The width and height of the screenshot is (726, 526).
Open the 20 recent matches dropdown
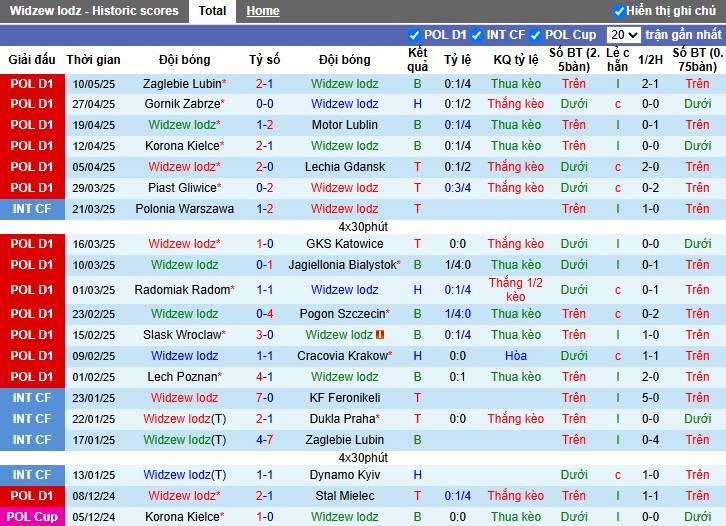point(623,35)
